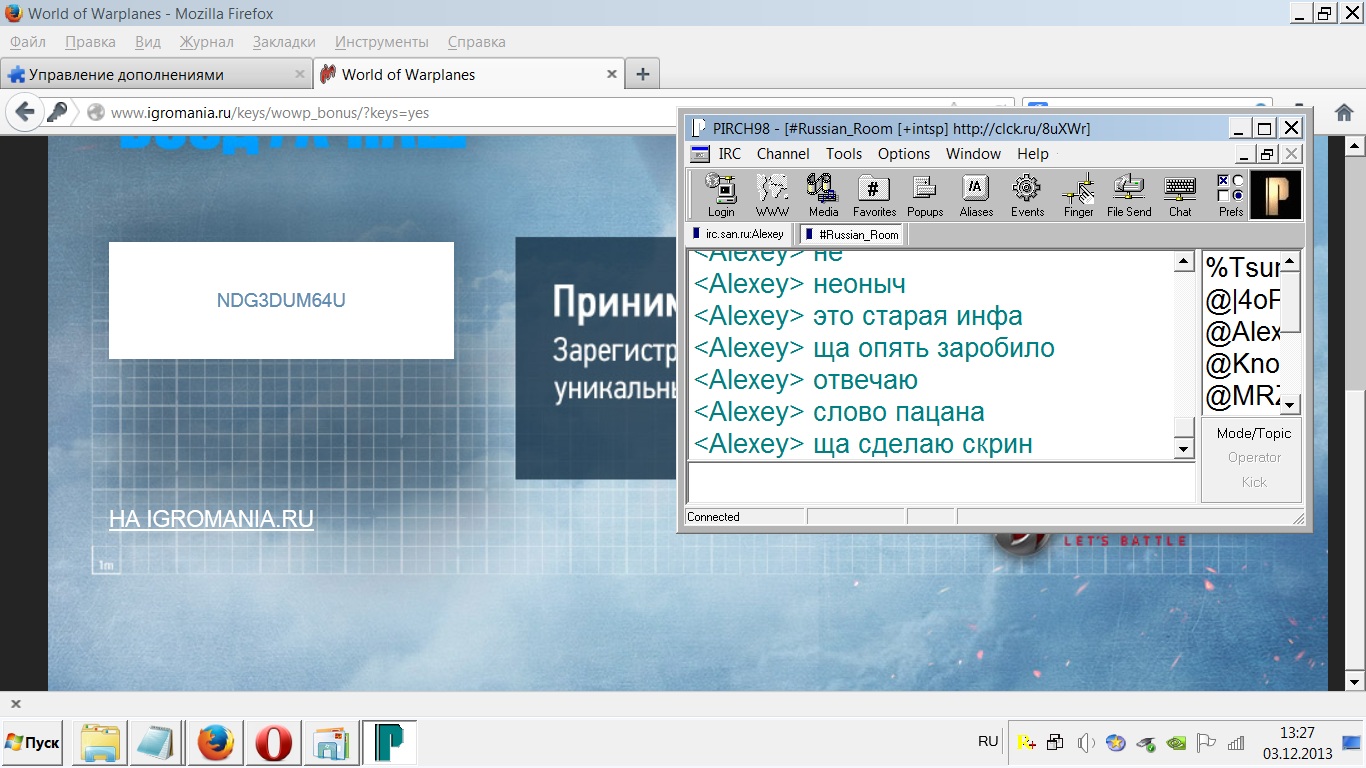Open the IRC menu in PIRCH98
This screenshot has height=768, width=1366.
[730, 154]
